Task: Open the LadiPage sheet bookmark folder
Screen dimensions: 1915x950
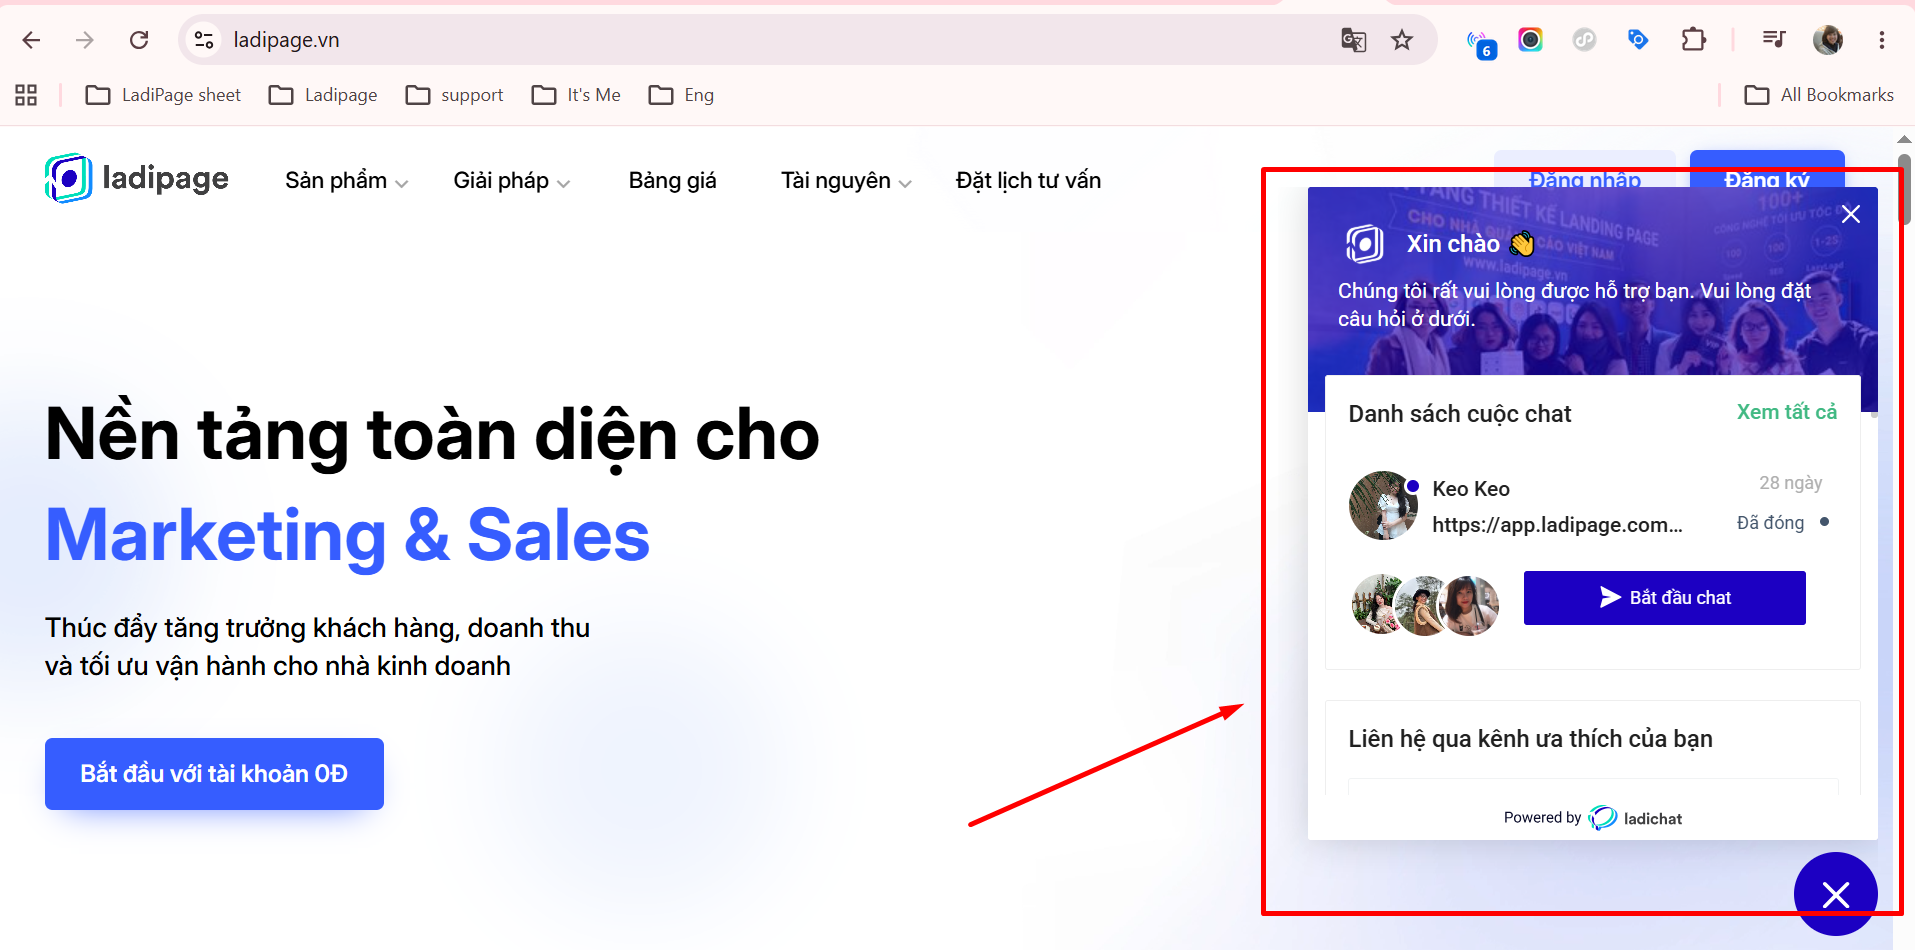Action: coord(163,95)
